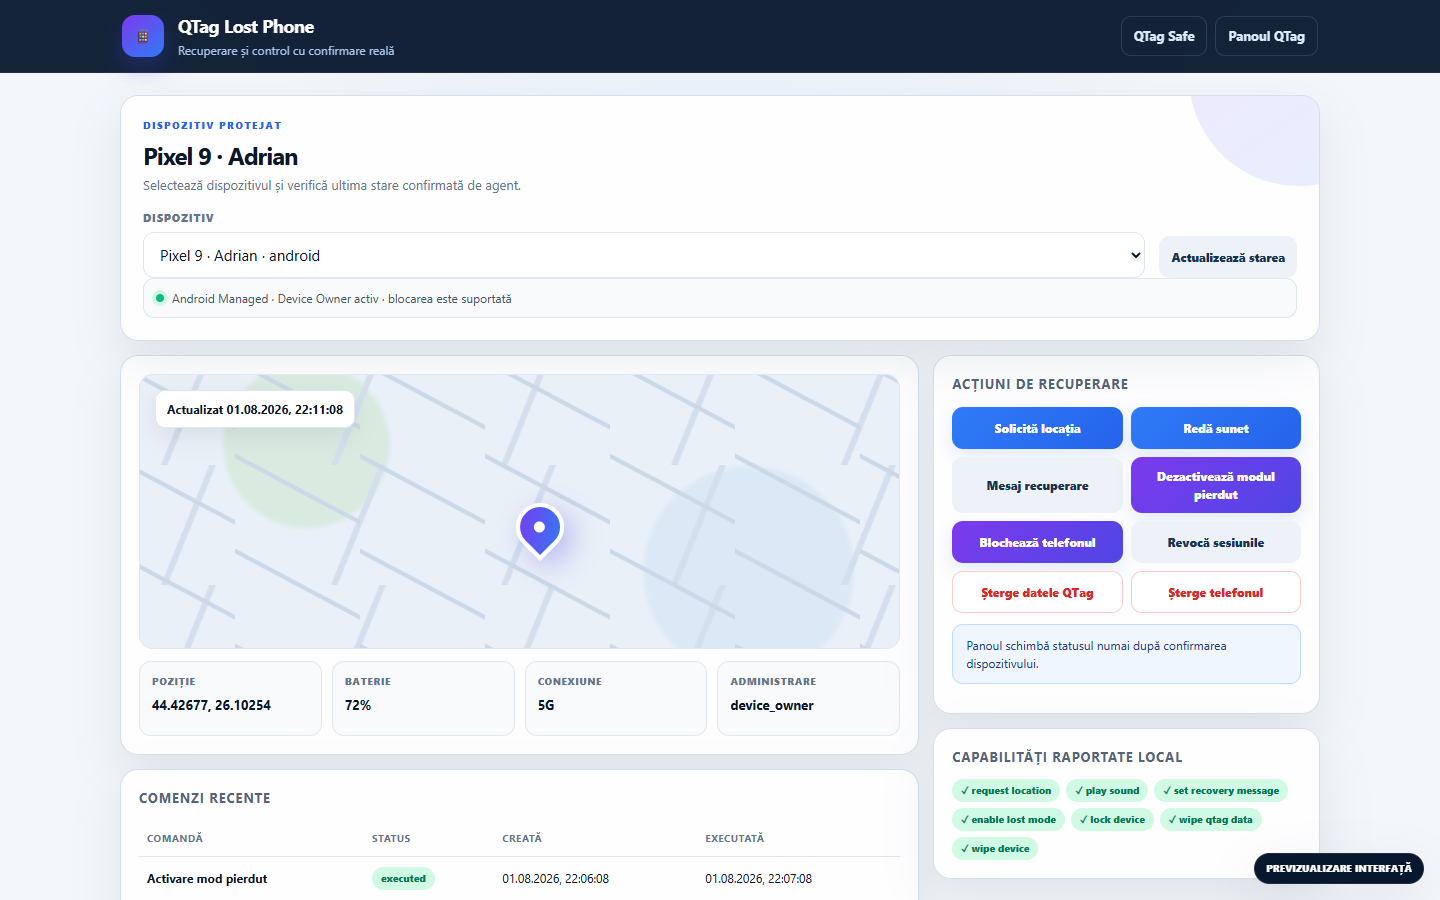This screenshot has height=900, width=1440.
Task: Click the Previzualizare interfață badge
Action: pyautogui.click(x=1339, y=868)
